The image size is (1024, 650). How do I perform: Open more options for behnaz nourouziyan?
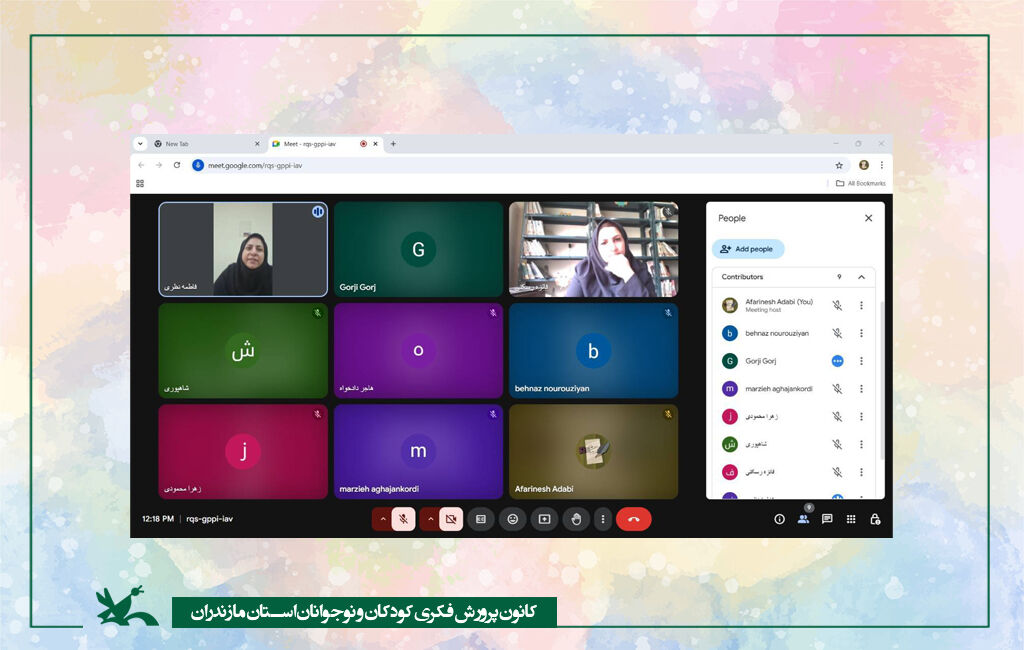coord(861,333)
